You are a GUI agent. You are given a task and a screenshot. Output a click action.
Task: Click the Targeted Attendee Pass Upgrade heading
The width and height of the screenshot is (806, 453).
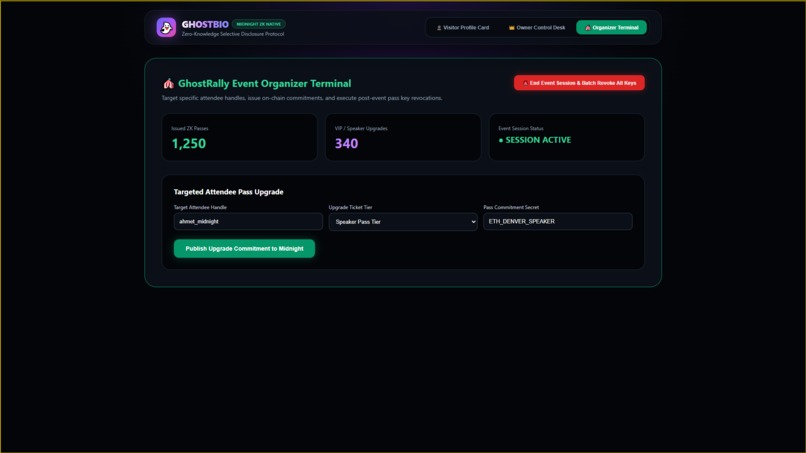click(x=228, y=192)
